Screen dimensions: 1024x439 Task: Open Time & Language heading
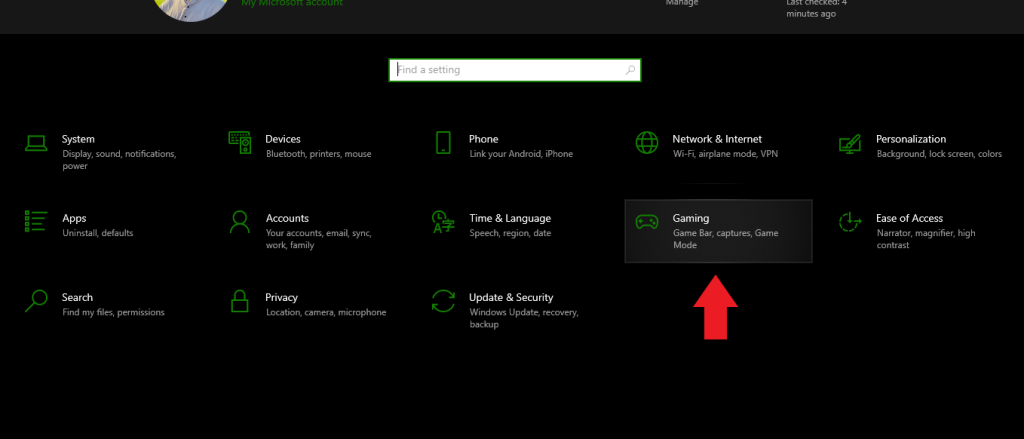[510, 218]
